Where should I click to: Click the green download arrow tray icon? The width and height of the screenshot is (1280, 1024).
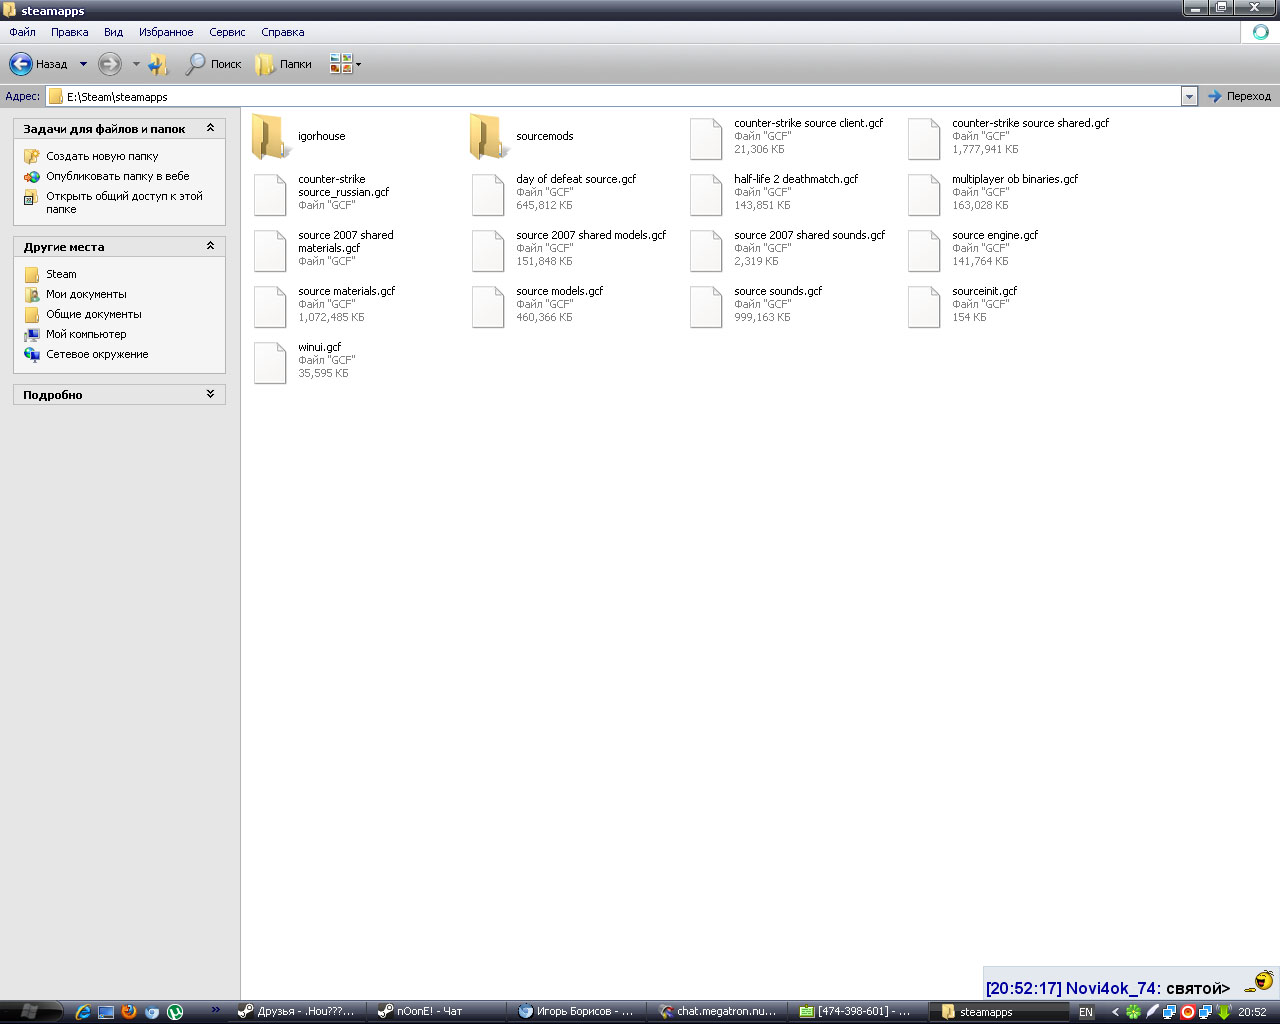pos(1223,1012)
